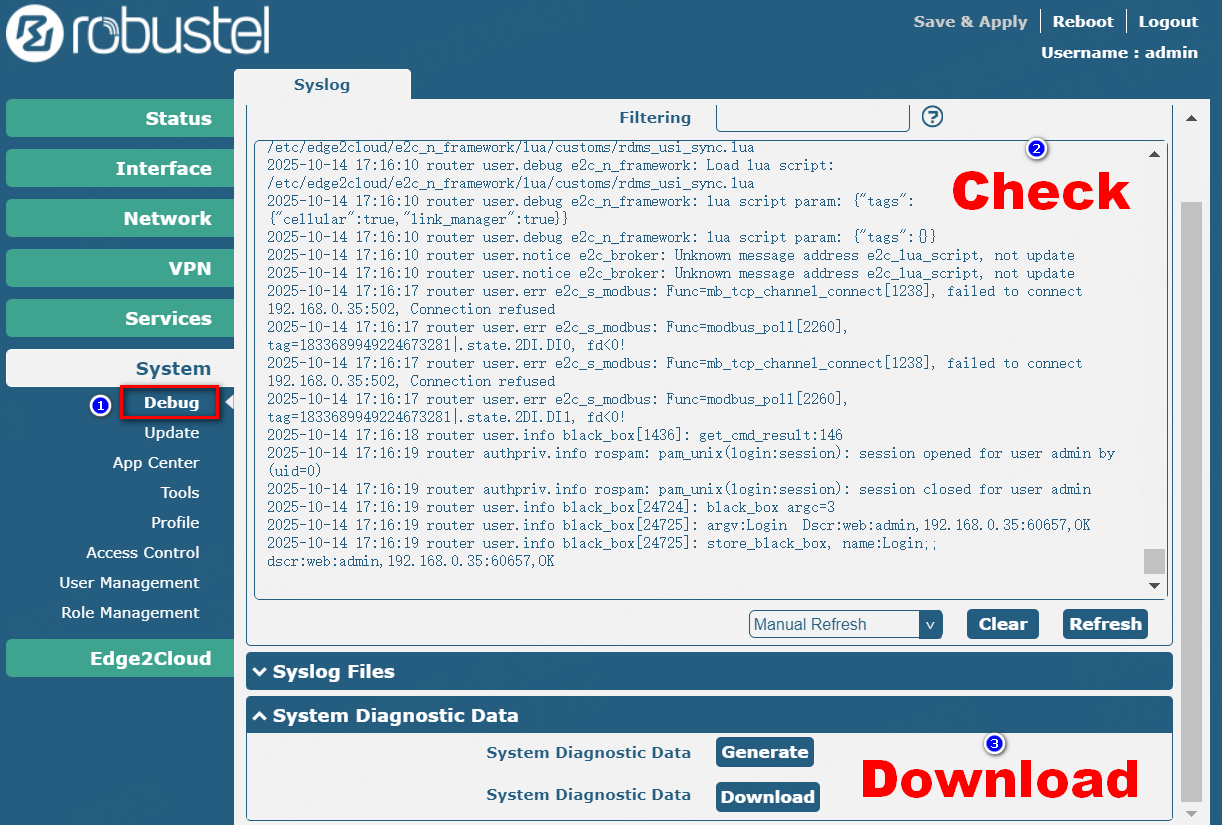Viewport: 1222px width, 825px height.
Task: Click the help question mark beside Filtering
Action: pyautogui.click(x=932, y=117)
